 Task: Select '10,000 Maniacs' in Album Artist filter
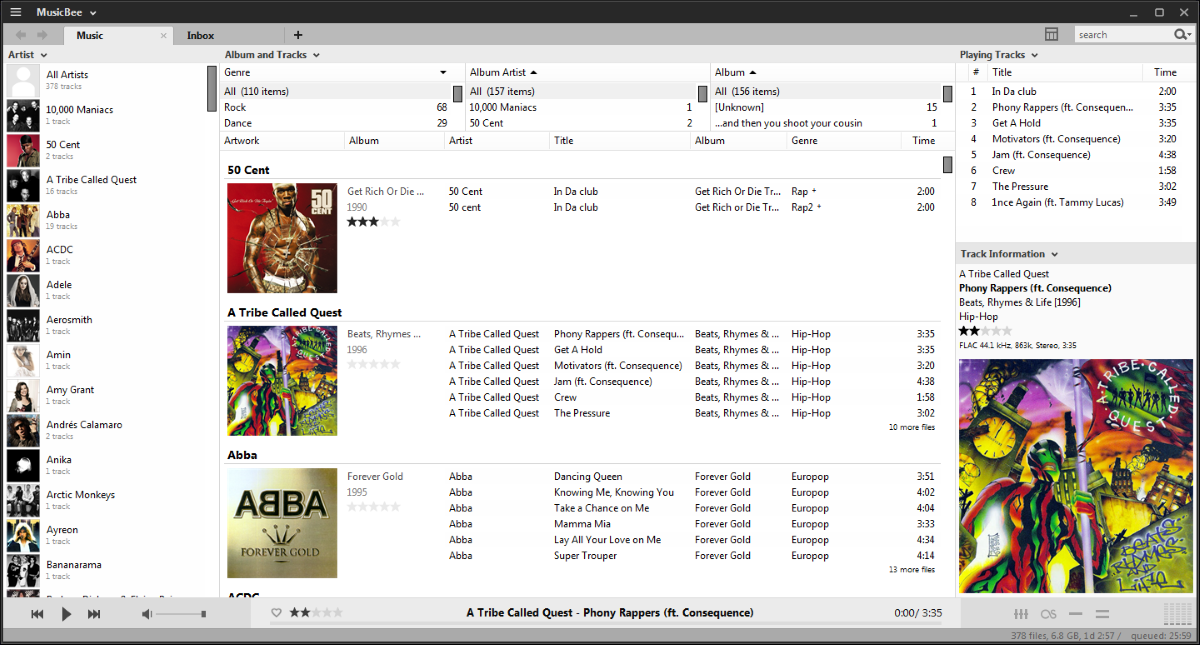tap(581, 107)
